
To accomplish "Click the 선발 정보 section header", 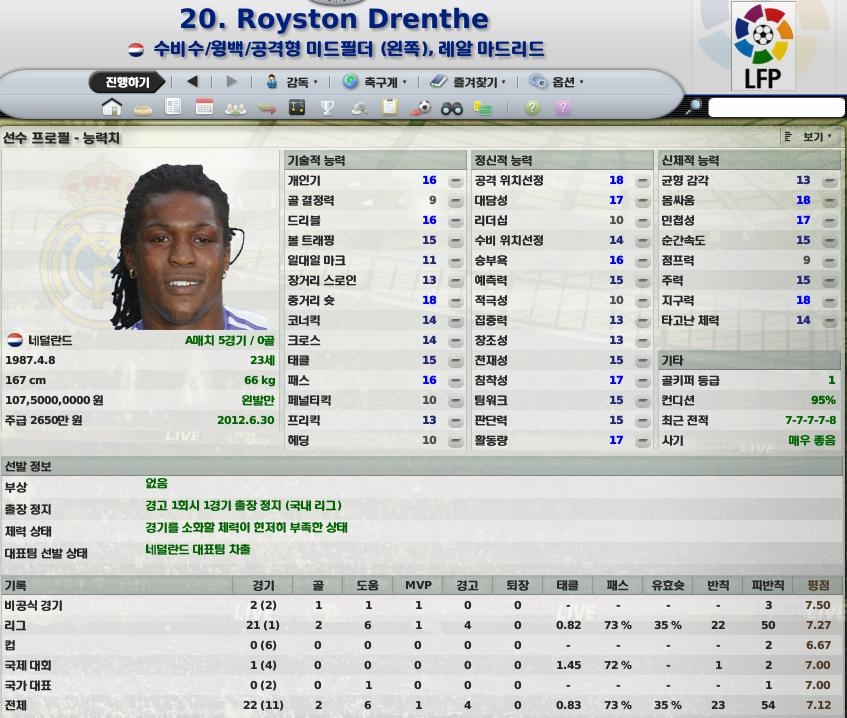I will coord(421,466).
